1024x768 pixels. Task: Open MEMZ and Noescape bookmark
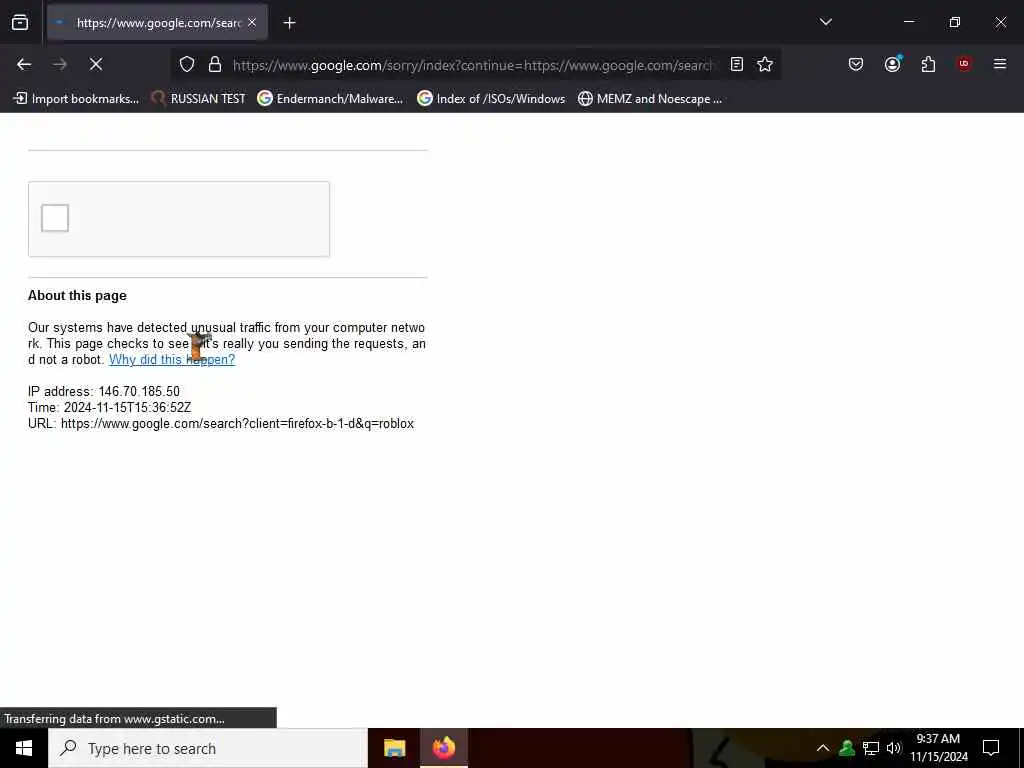650,99
